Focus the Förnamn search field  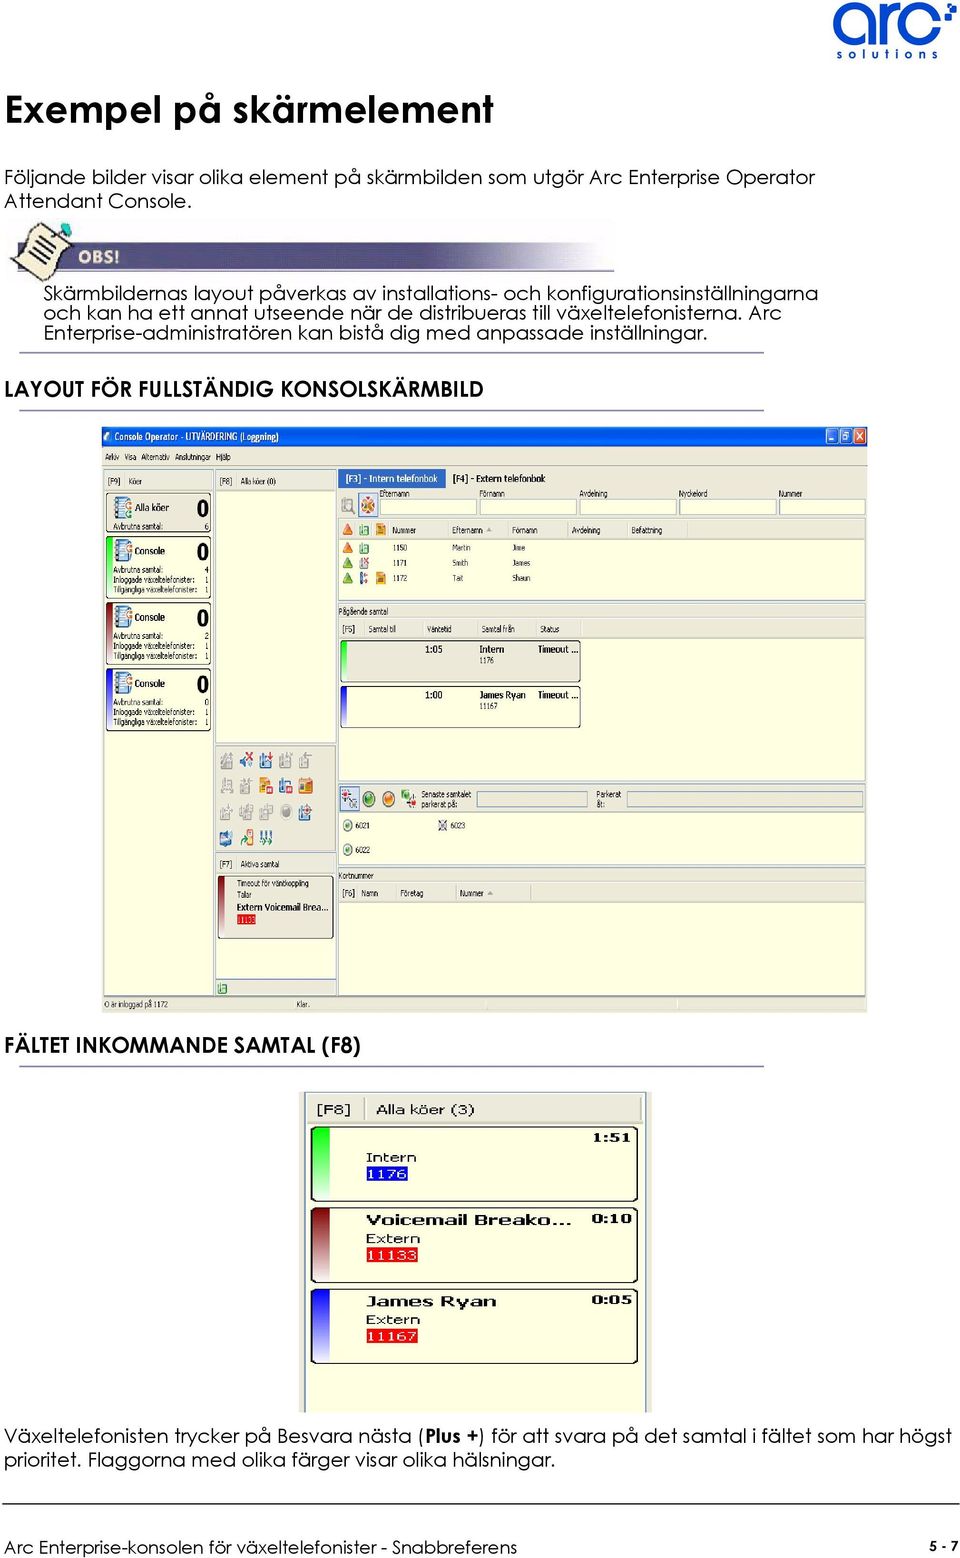[x=527, y=507]
